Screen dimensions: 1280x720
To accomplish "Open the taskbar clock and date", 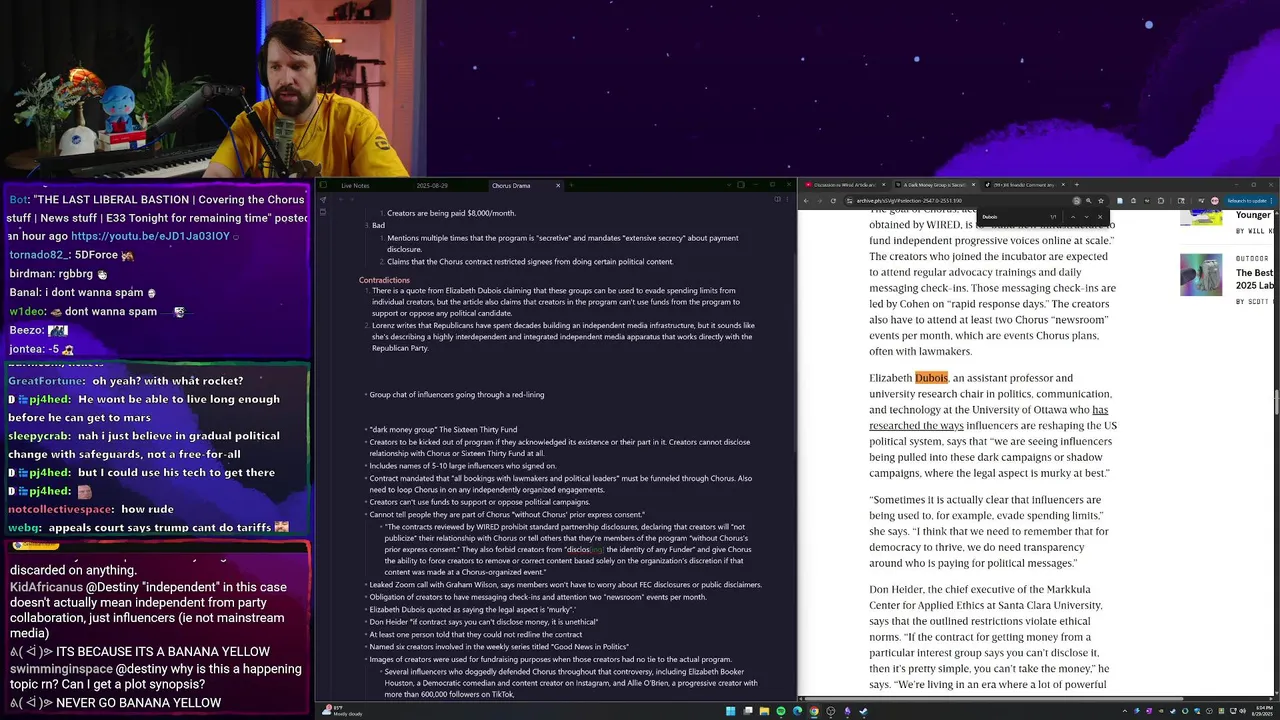I will 1261,711.
